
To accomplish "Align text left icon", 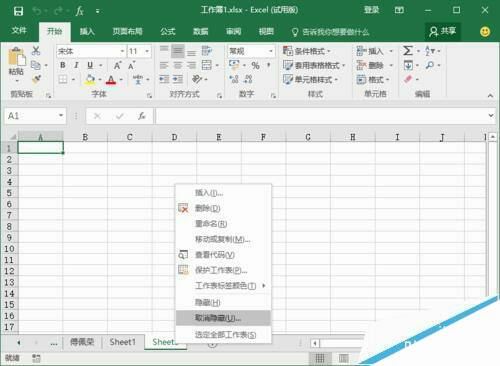I will 164,65.
